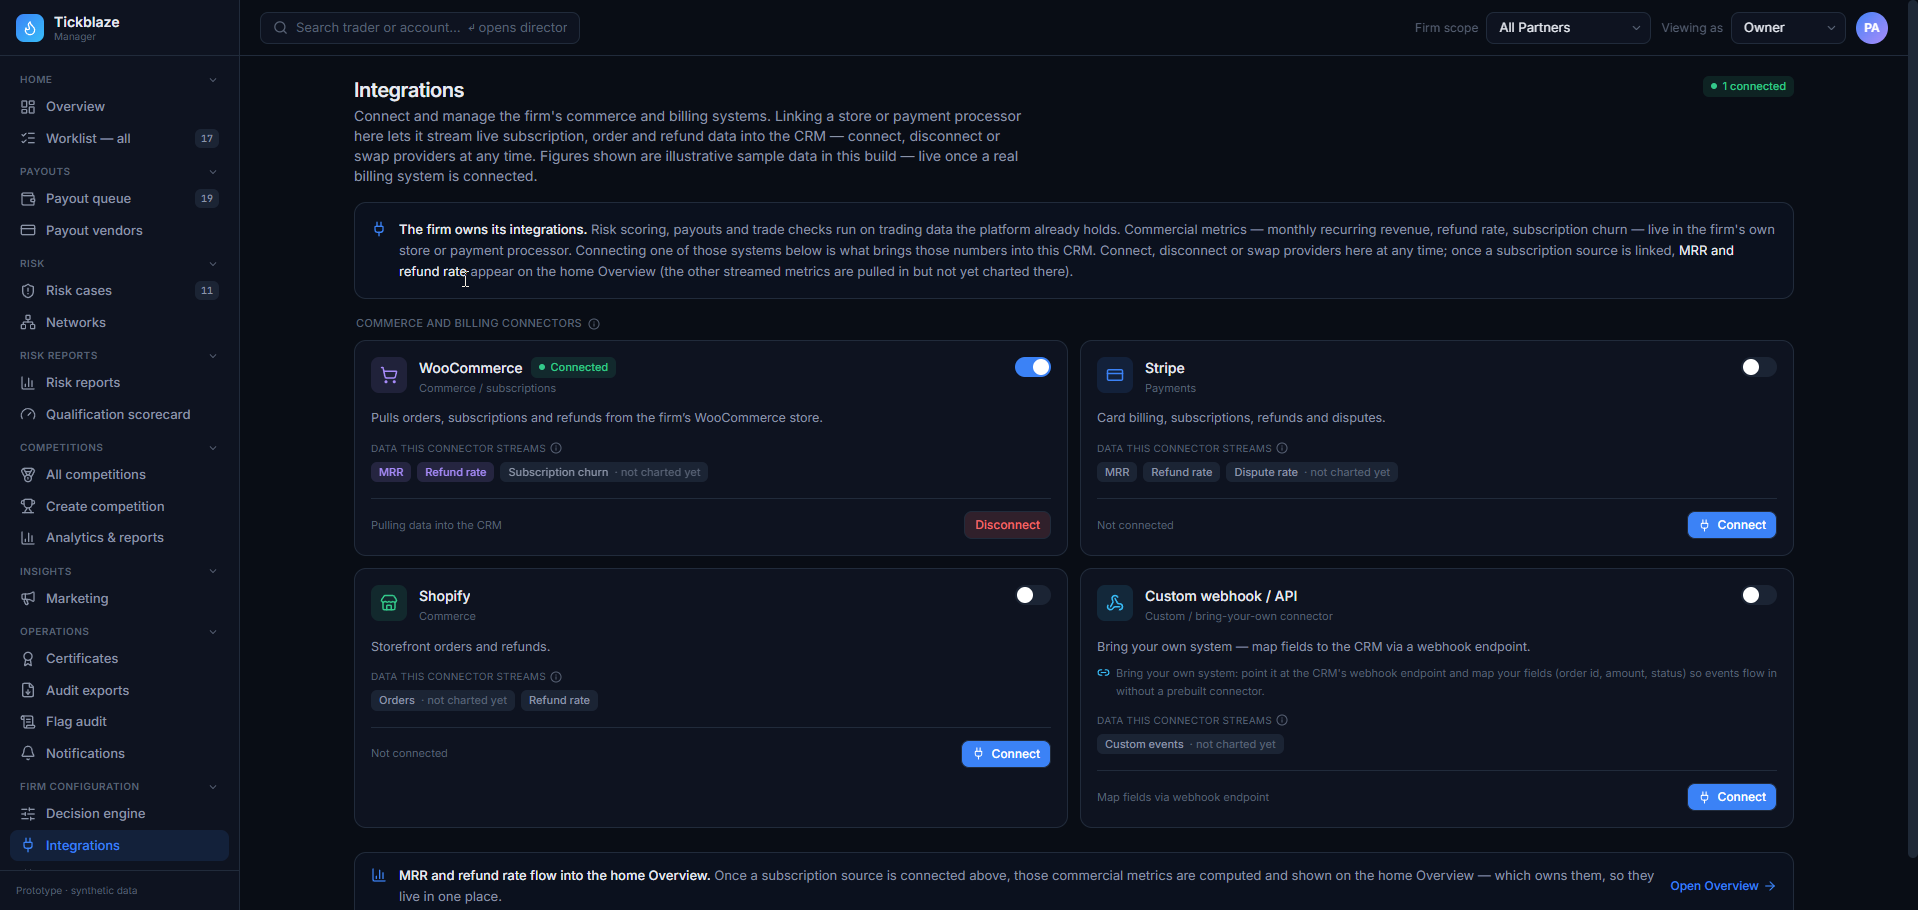Click the Qualification scorecard gauge icon

28,415
